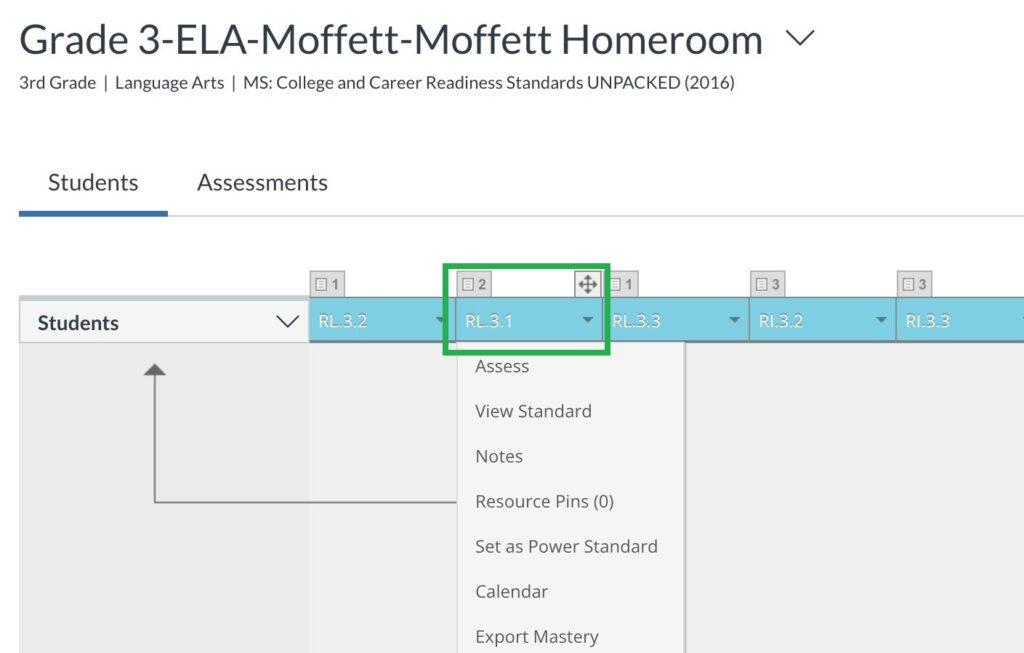Switch to the Assessments tab
Image resolution: width=1024 pixels, height=653 pixels.
tap(262, 182)
